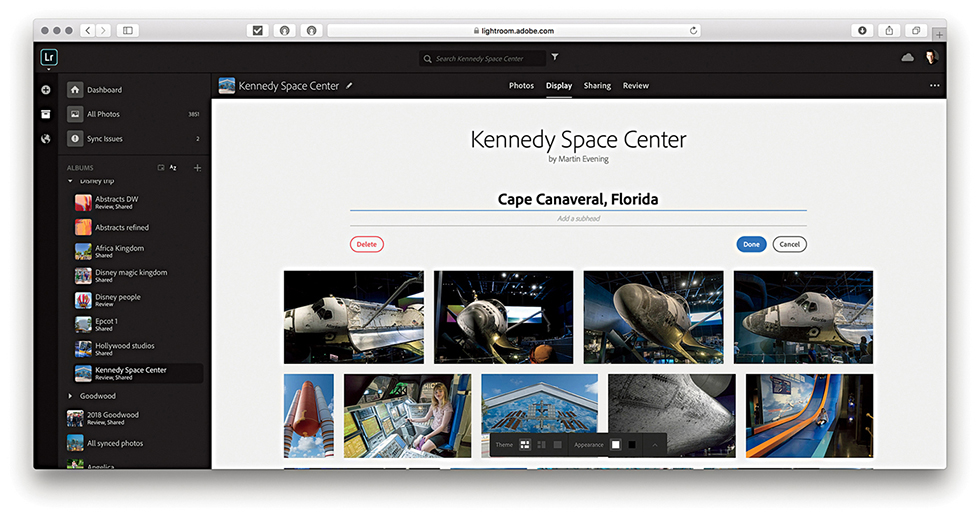This screenshot has height=517, width=980.
Task: Open the Disney people album
Action: (x=138, y=300)
